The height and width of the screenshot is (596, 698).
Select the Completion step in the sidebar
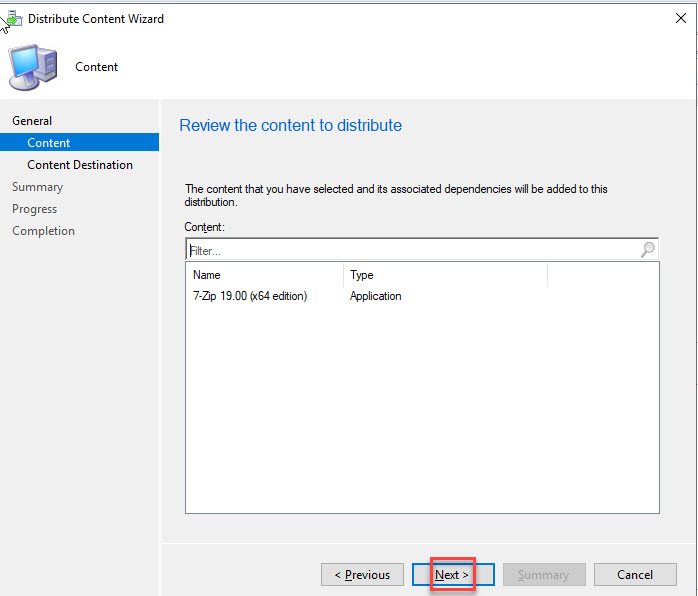tap(43, 231)
